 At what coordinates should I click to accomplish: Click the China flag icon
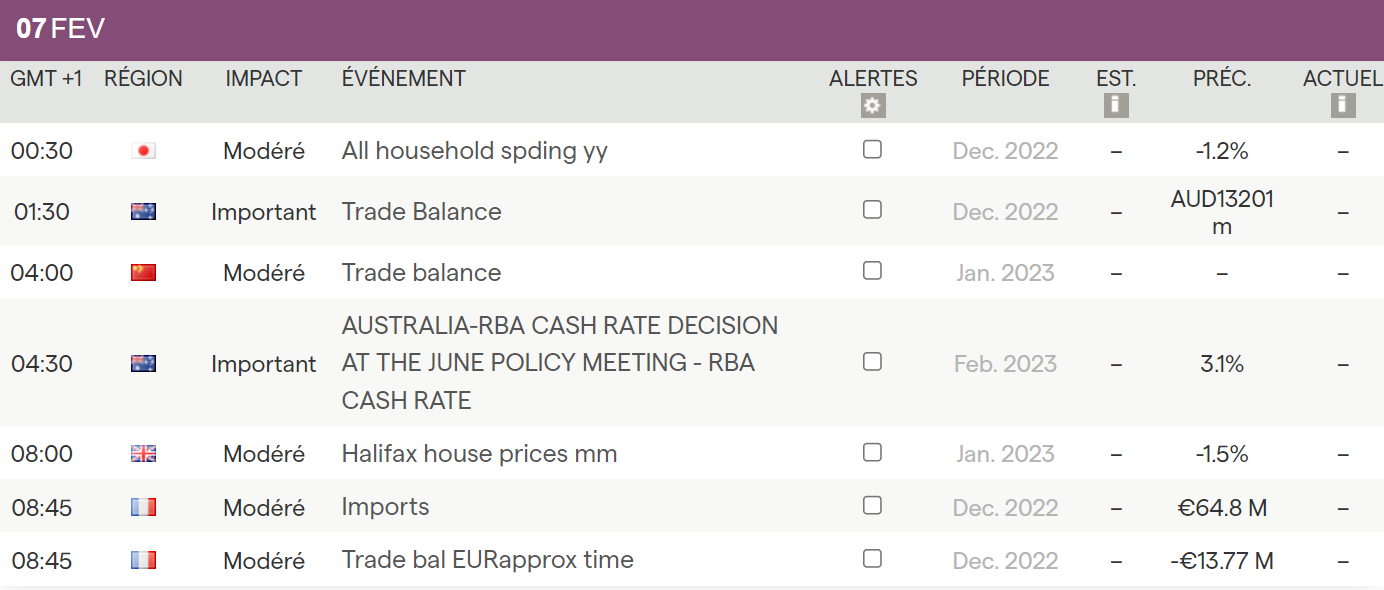click(x=144, y=272)
